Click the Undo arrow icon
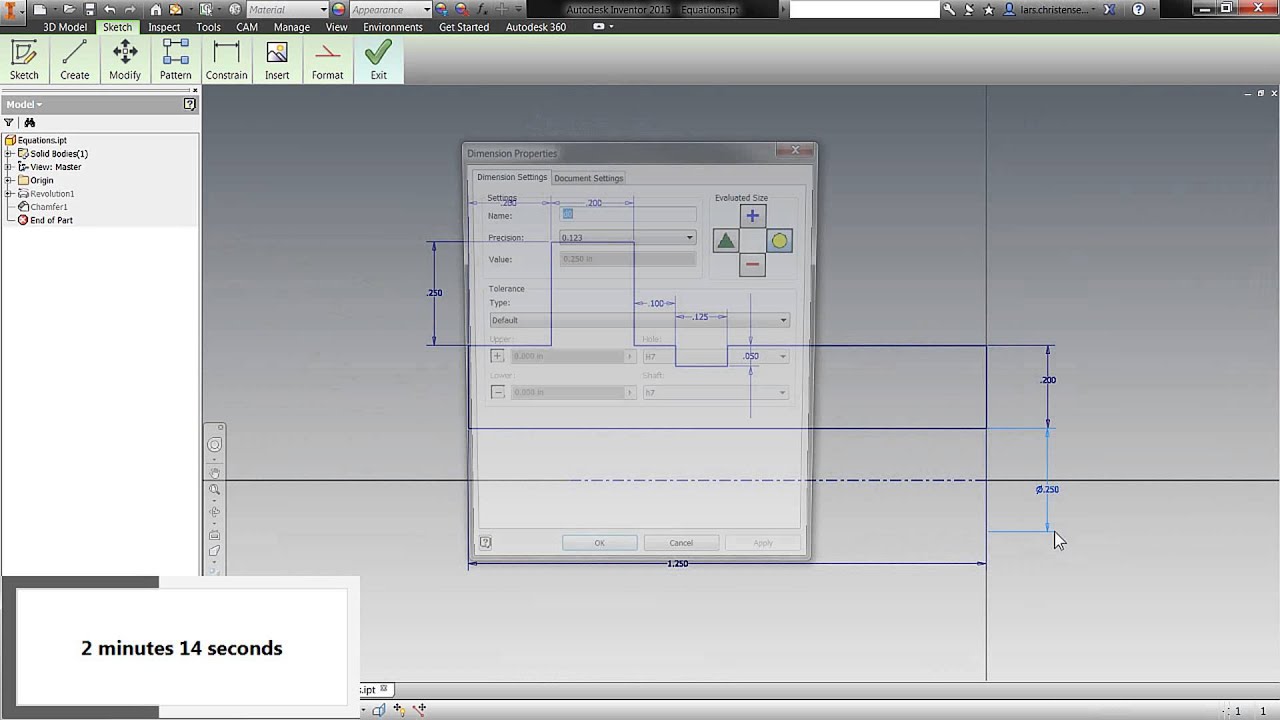Image resolution: width=1280 pixels, height=720 pixels. [x=110, y=9]
